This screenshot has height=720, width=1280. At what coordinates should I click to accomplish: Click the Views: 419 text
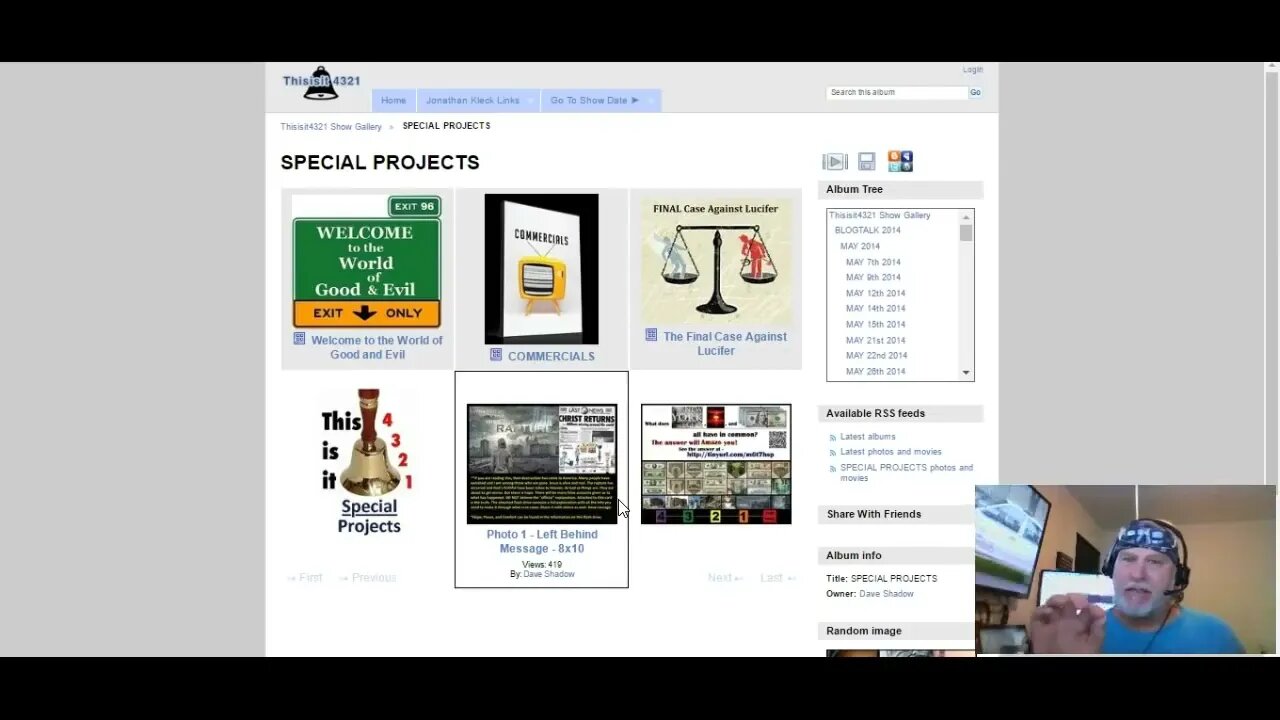(542, 565)
